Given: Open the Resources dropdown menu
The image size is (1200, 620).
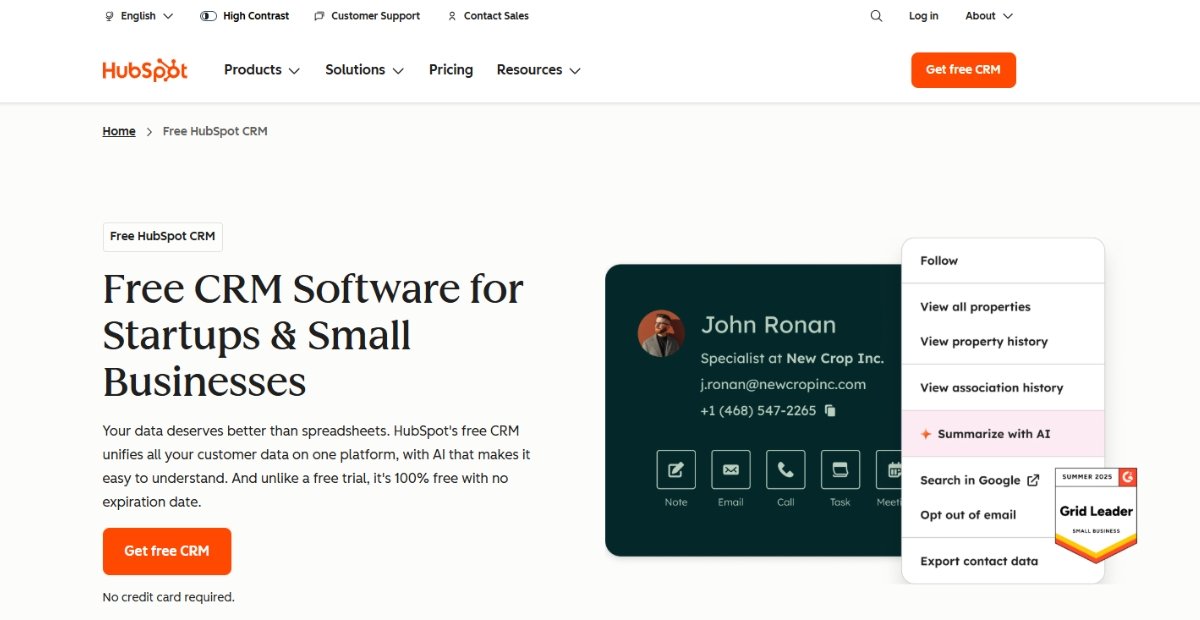Looking at the screenshot, I should pyautogui.click(x=539, y=70).
